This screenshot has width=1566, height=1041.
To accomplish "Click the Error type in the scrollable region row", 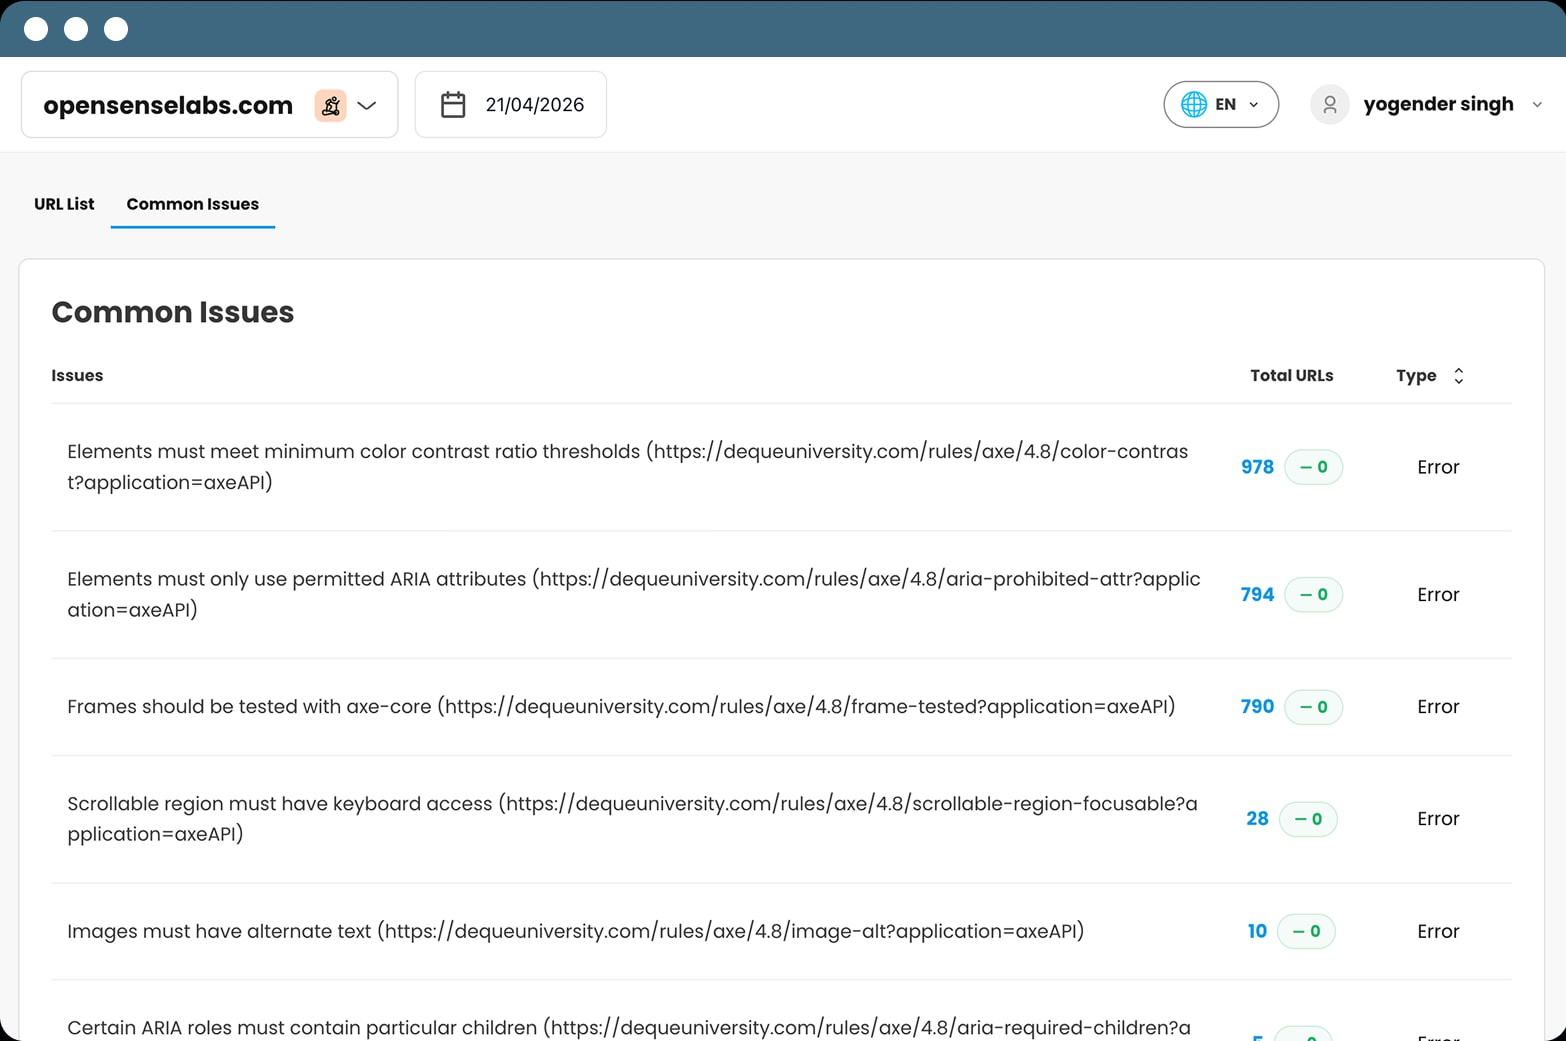I will pyautogui.click(x=1438, y=819).
